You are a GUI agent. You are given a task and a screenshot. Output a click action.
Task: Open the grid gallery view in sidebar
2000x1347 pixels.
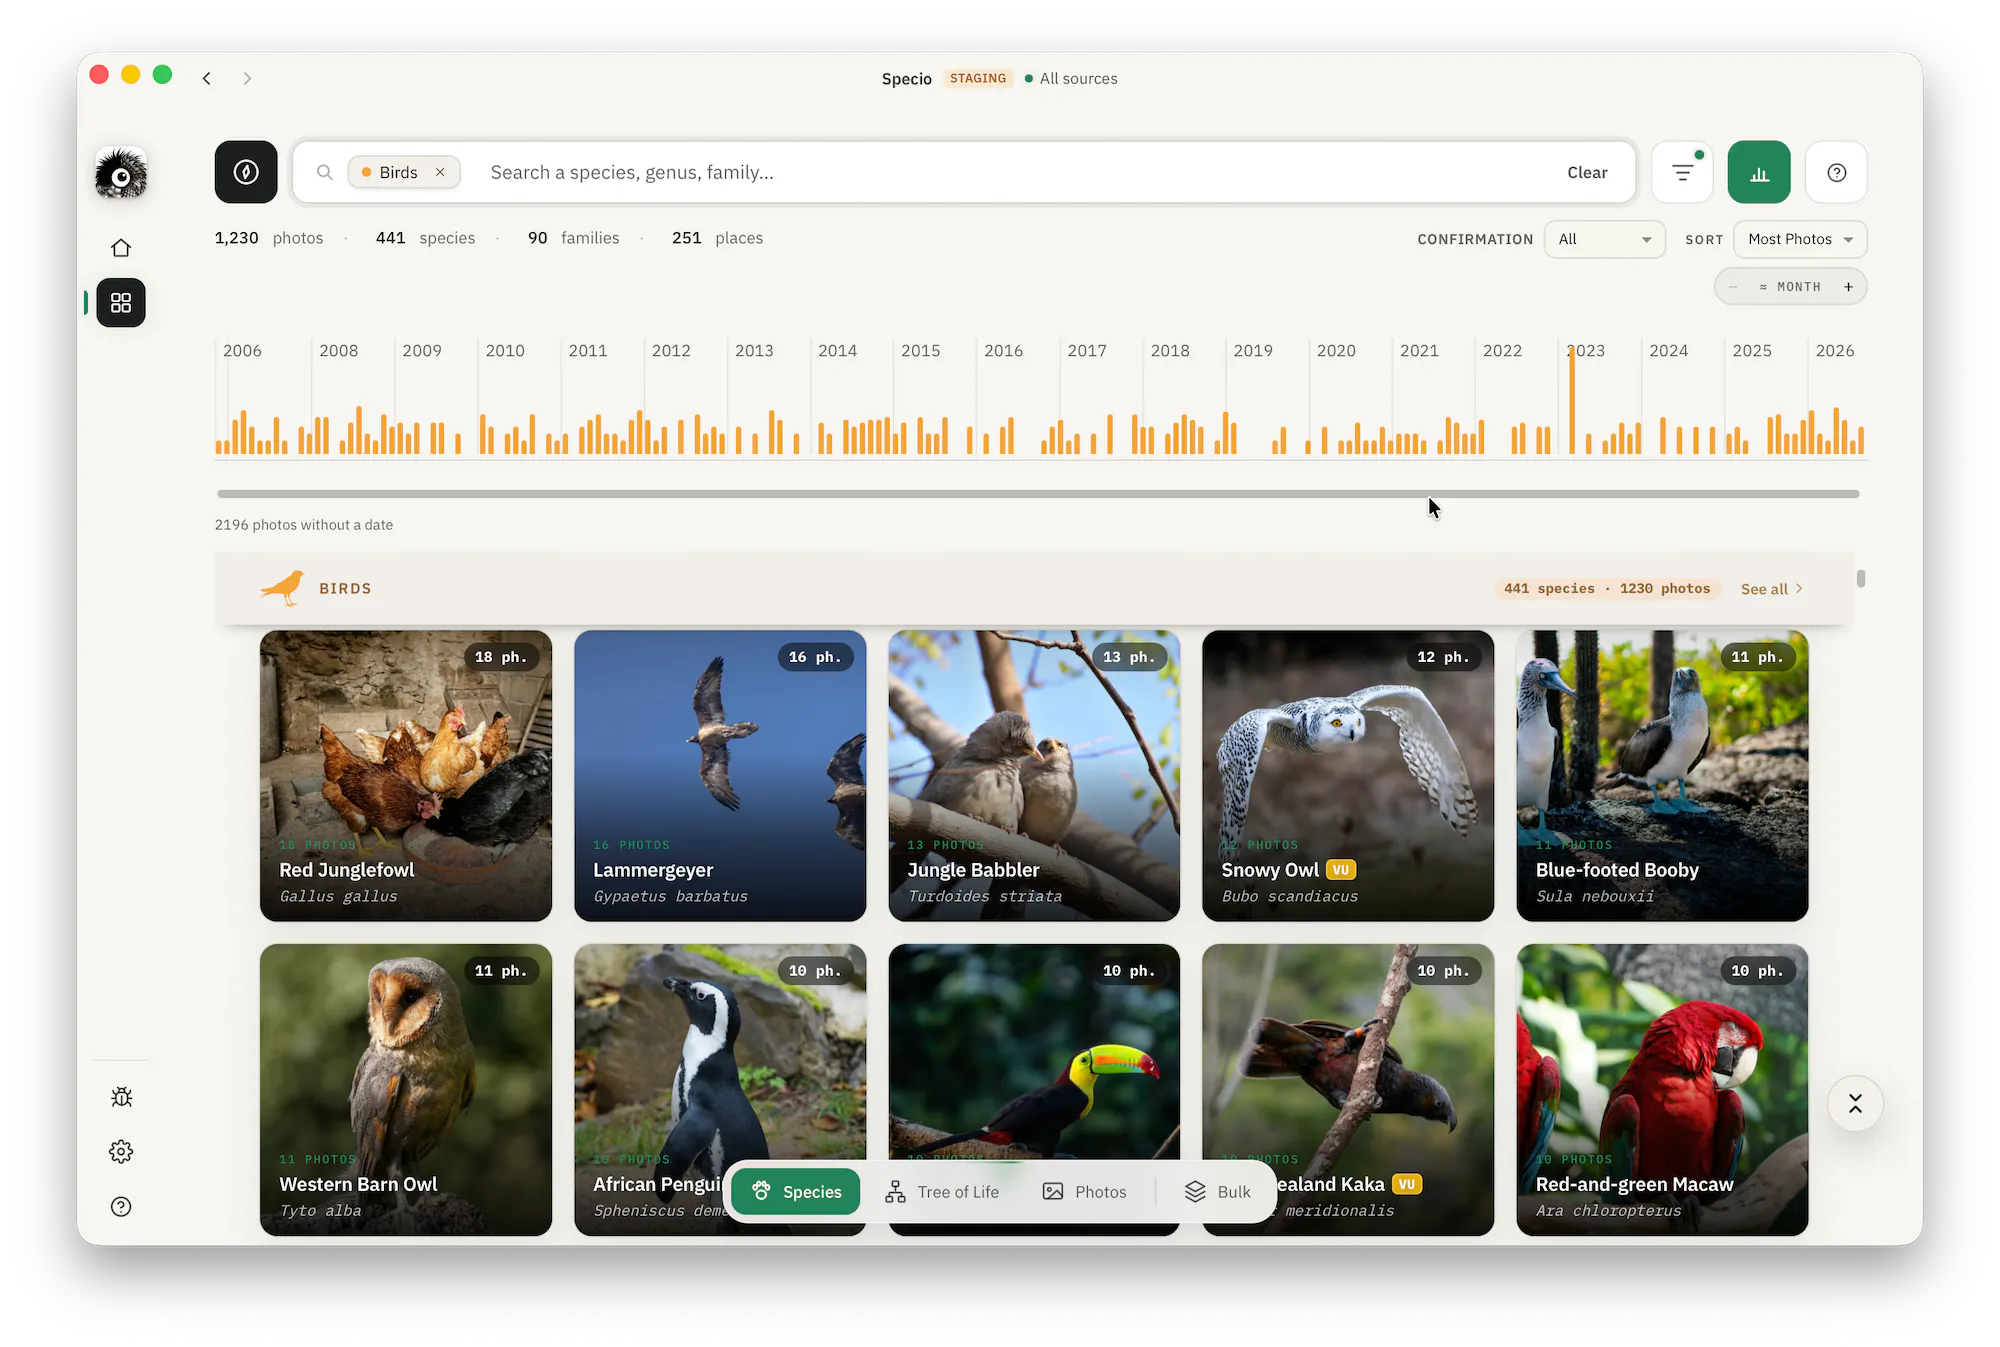pyautogui.click(x=121, y=302)
